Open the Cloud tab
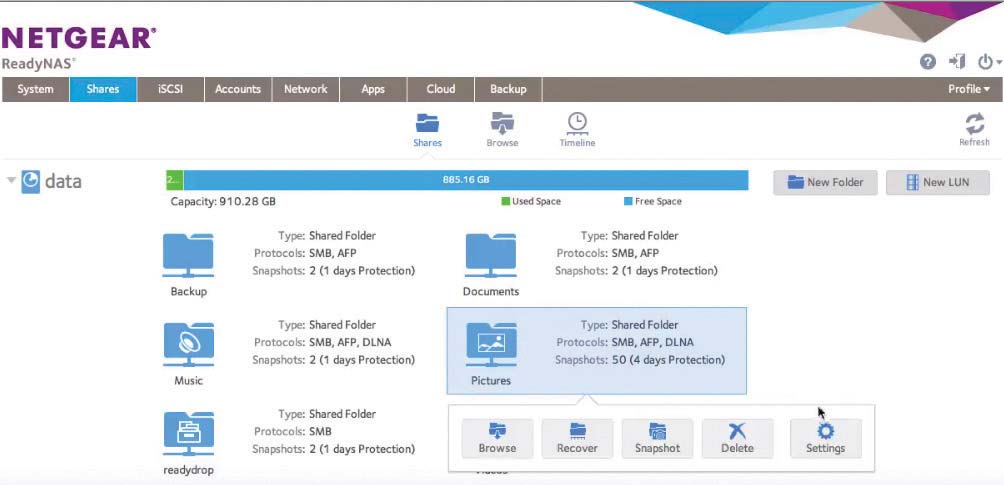Viewport: 1004px width, 485px height. pyautogui.click(x=441, y=90)
